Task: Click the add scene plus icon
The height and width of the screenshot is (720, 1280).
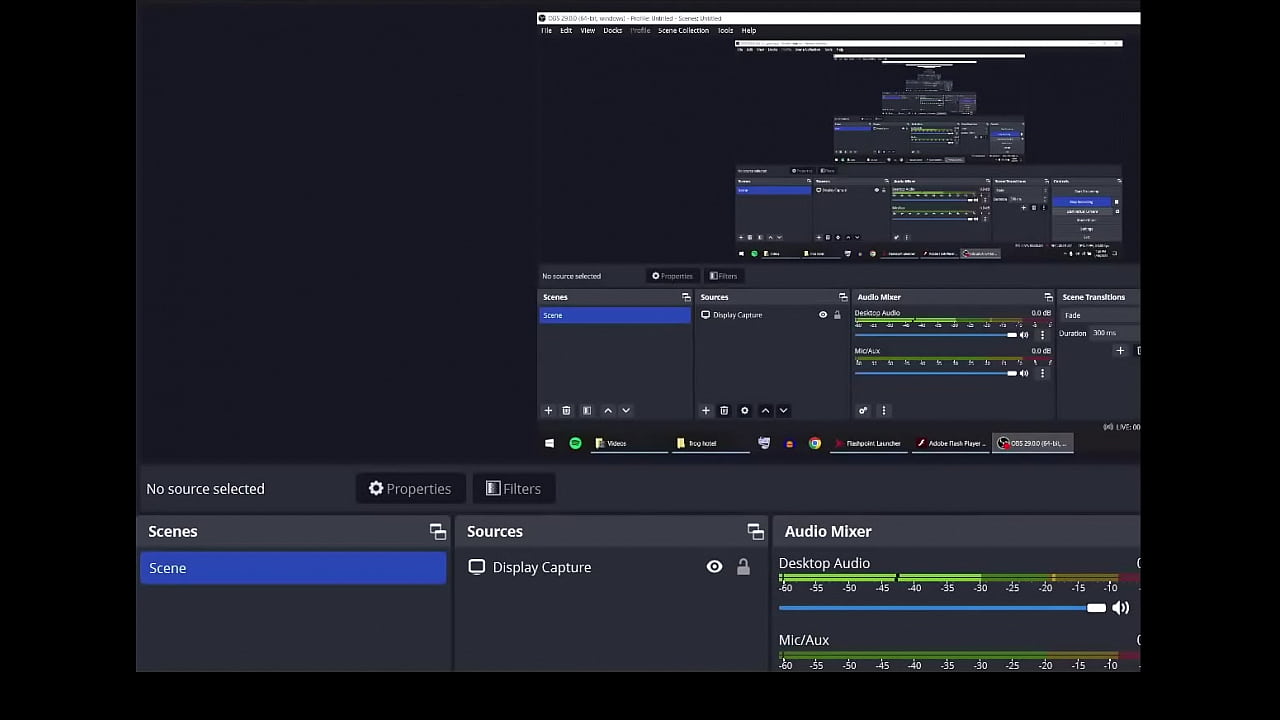Action: pos(548,411)
